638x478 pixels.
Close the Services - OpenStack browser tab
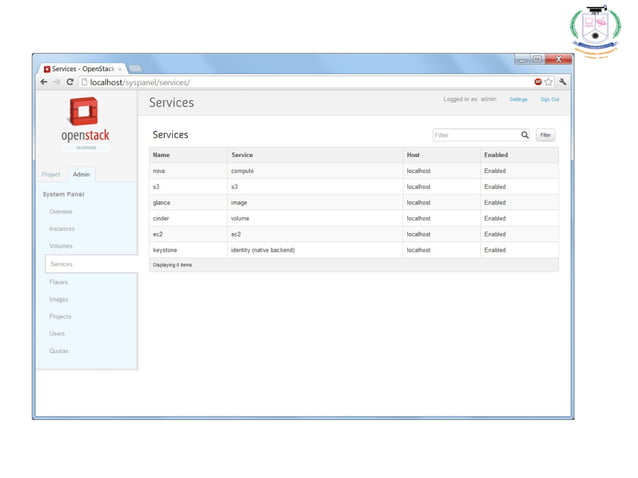coord(120,69)
